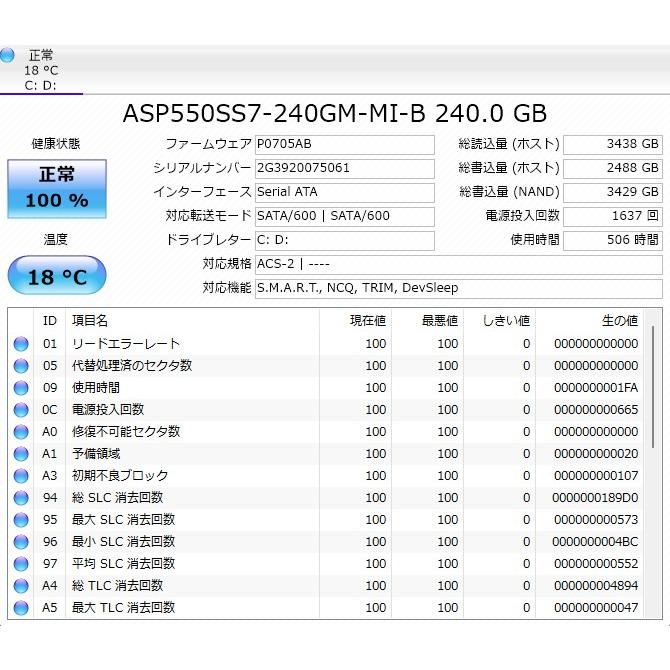Image resolution: width=670 pixels, height=670 pixels.
Task: Select the 代替処理済のセクタ数 attribute name
Action: click(x=132, y=365)
